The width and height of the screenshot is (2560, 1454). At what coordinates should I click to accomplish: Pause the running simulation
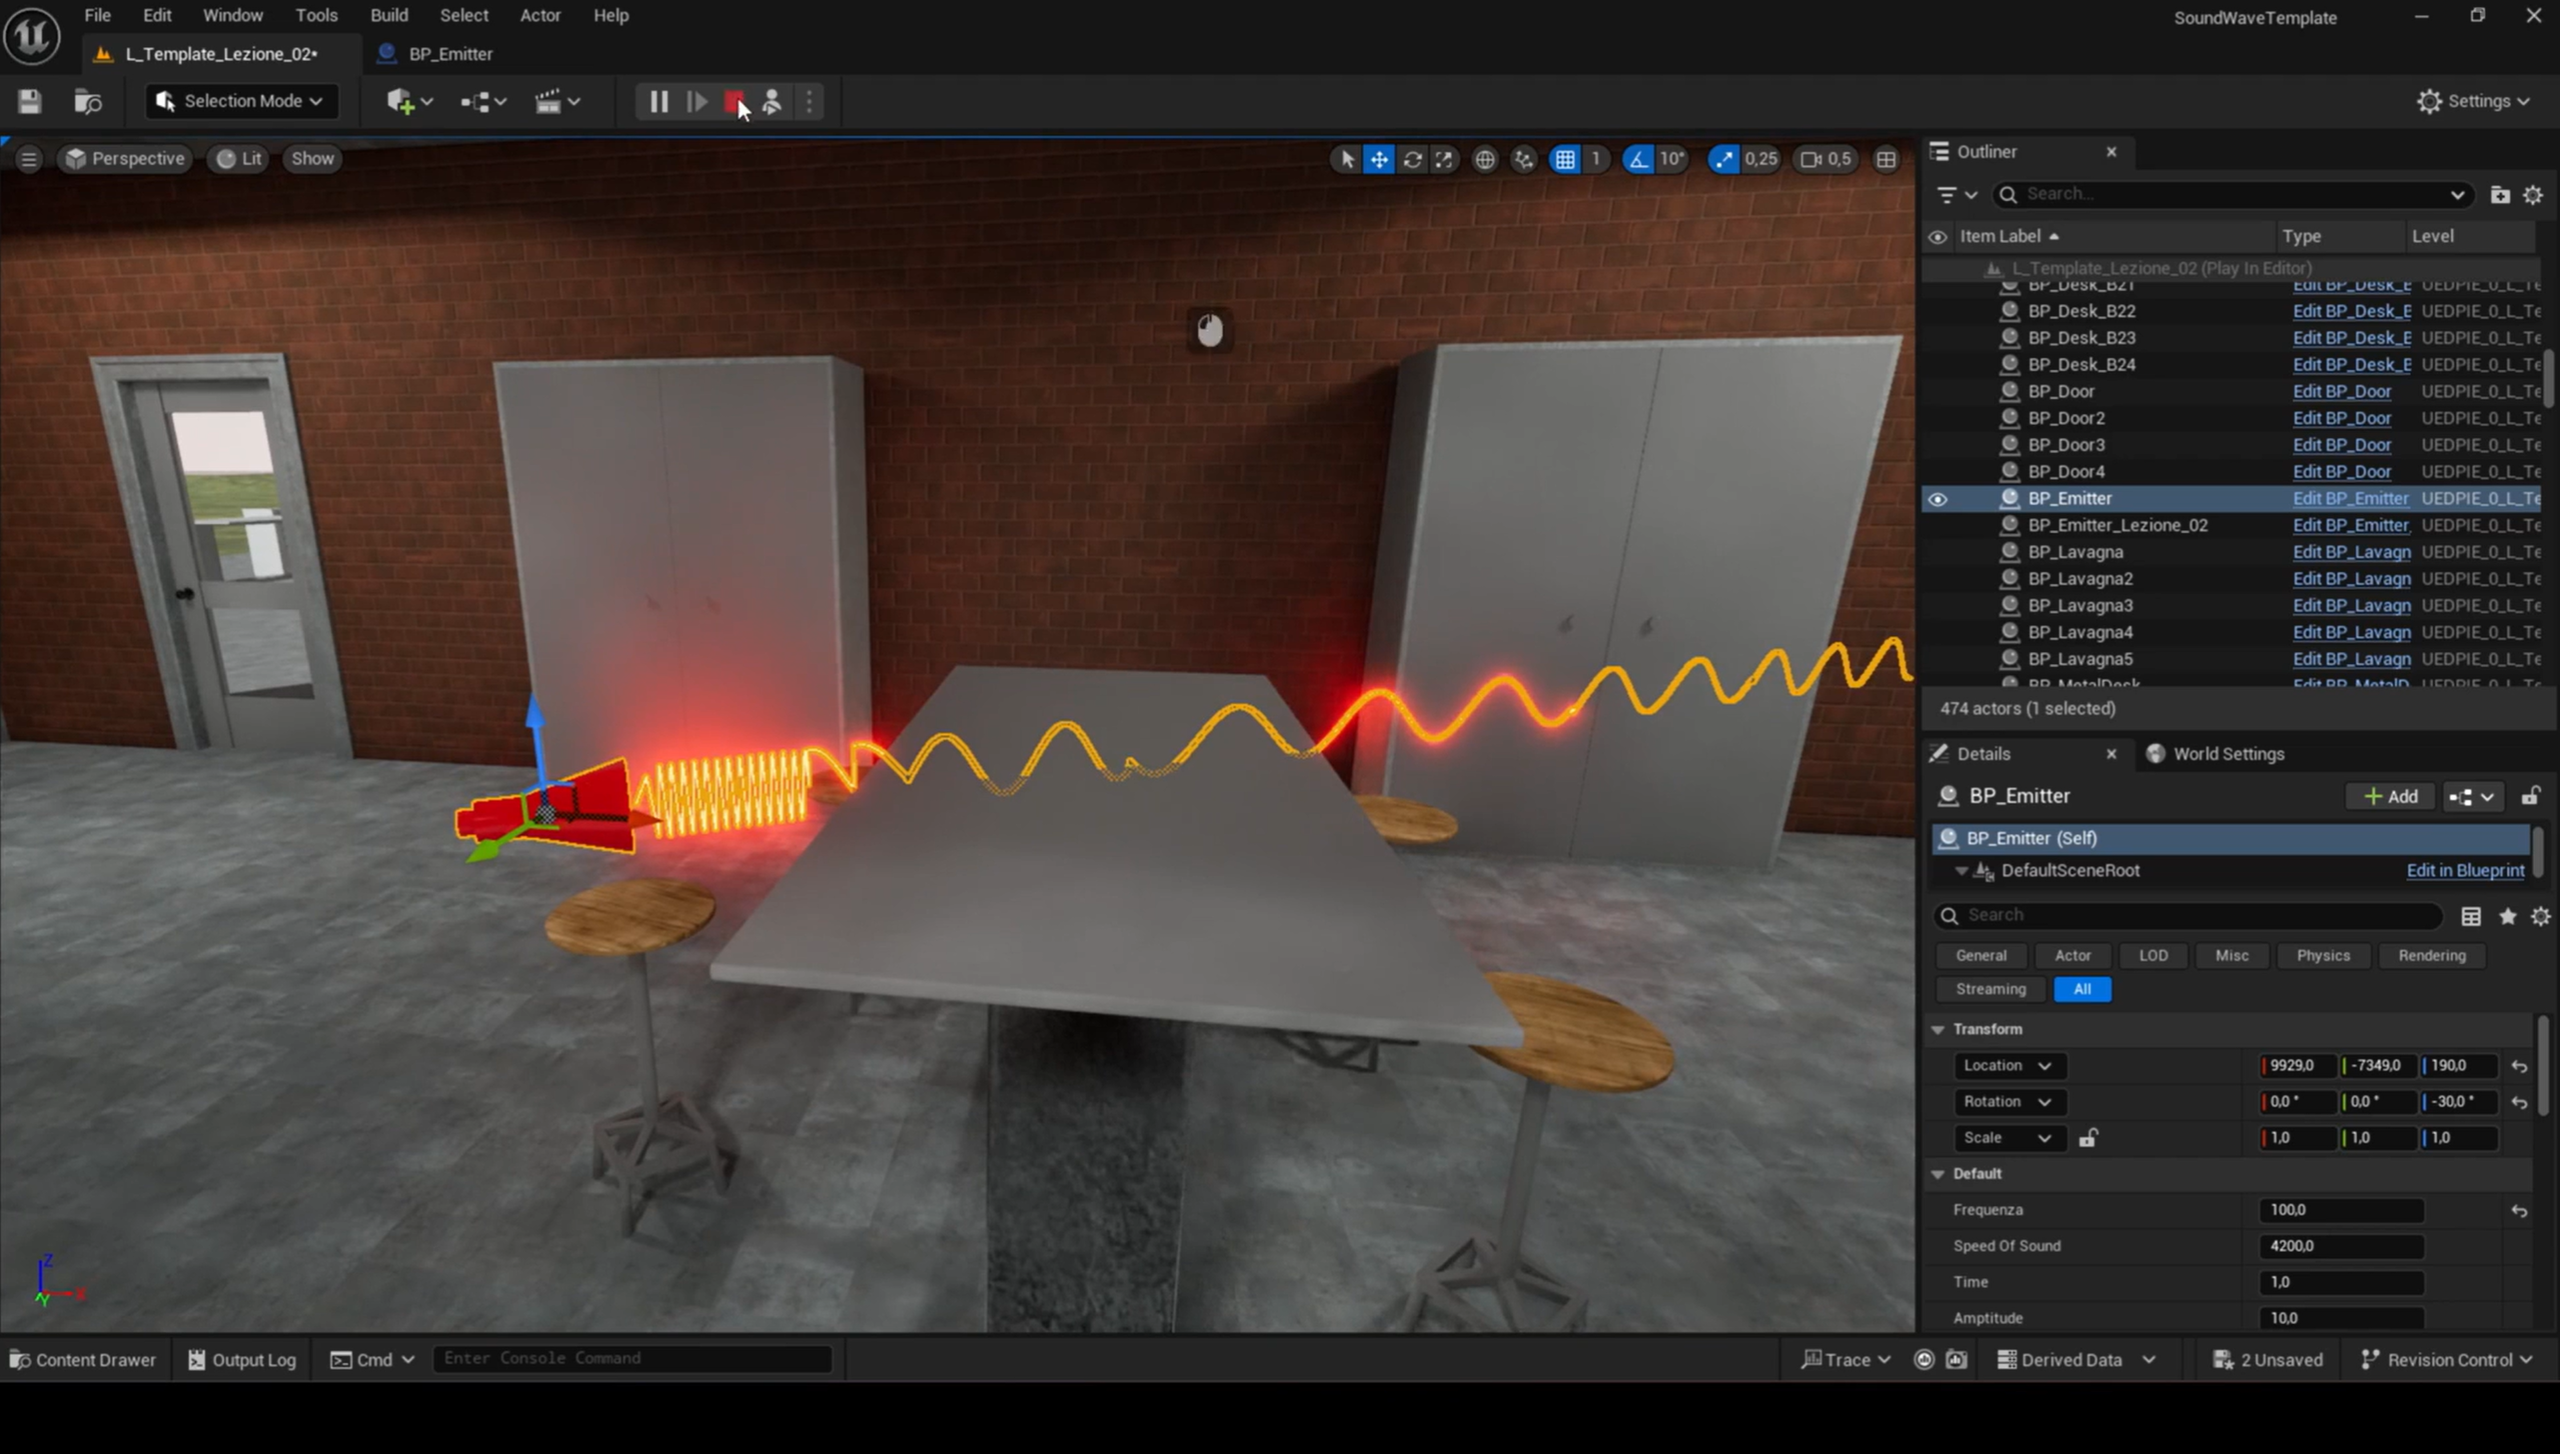click(x=658, y=101)
